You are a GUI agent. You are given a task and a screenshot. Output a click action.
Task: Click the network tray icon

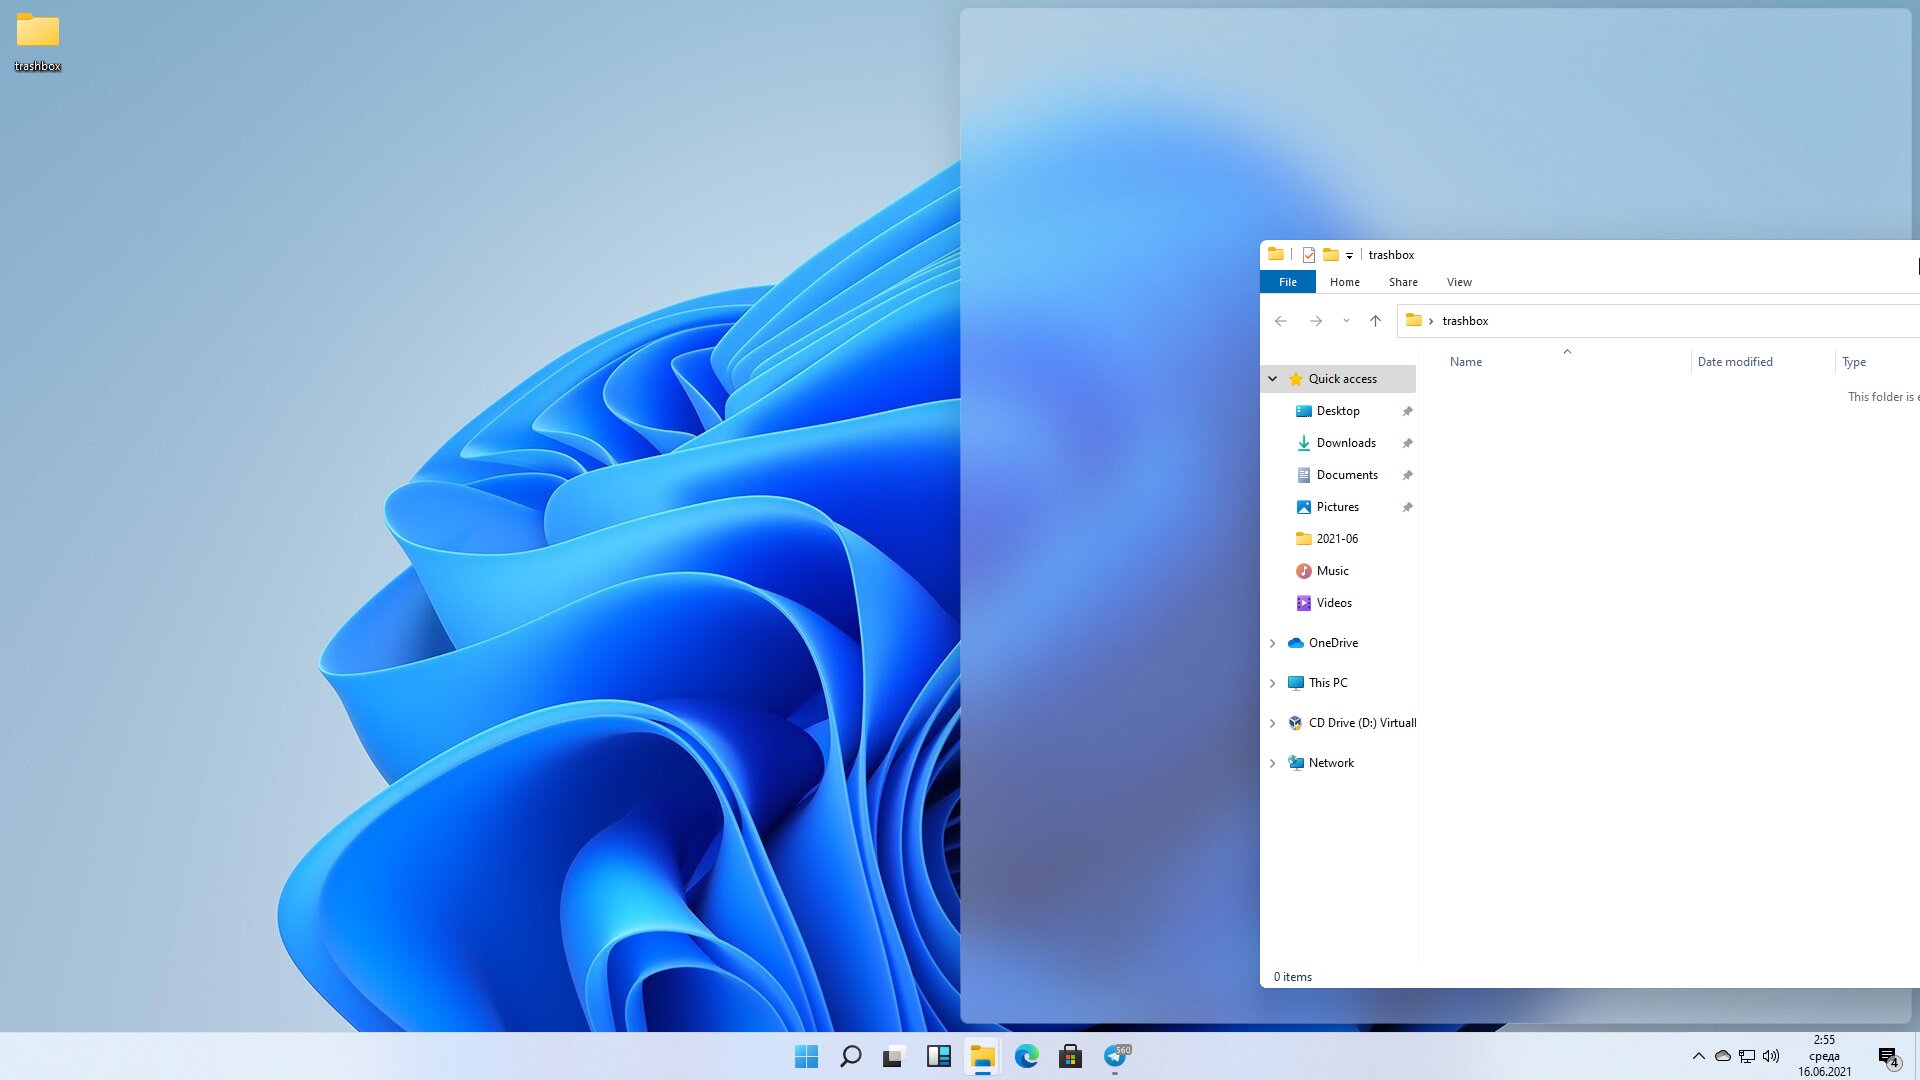coord(1747,1056)
